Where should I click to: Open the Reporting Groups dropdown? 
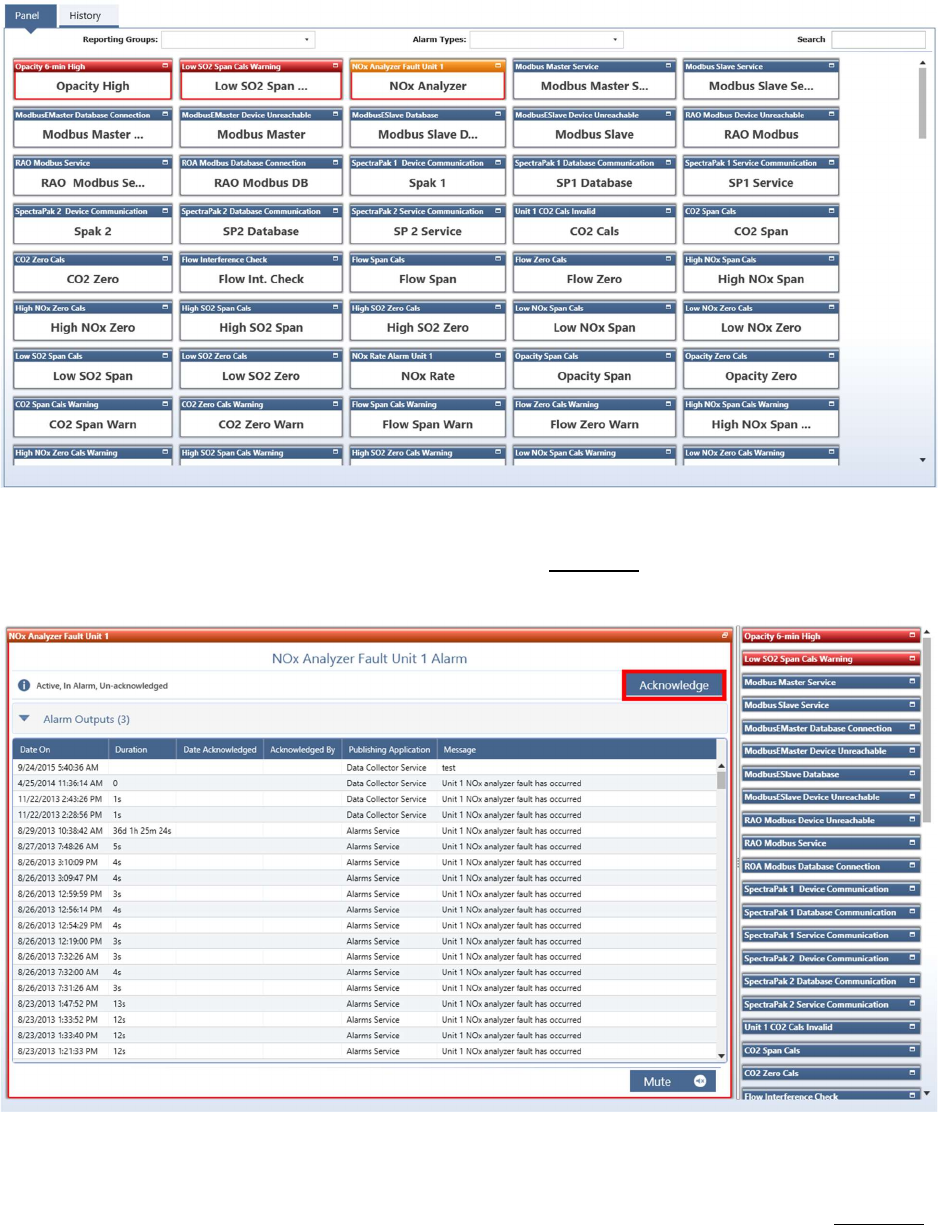(238, 40)
